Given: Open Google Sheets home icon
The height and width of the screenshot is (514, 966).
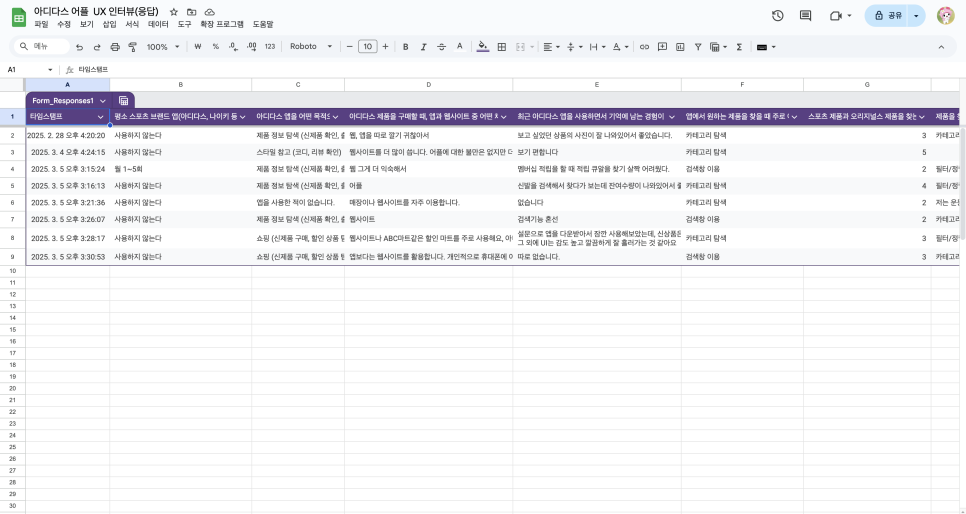Looking at the screenshot, I should point(19,17).
